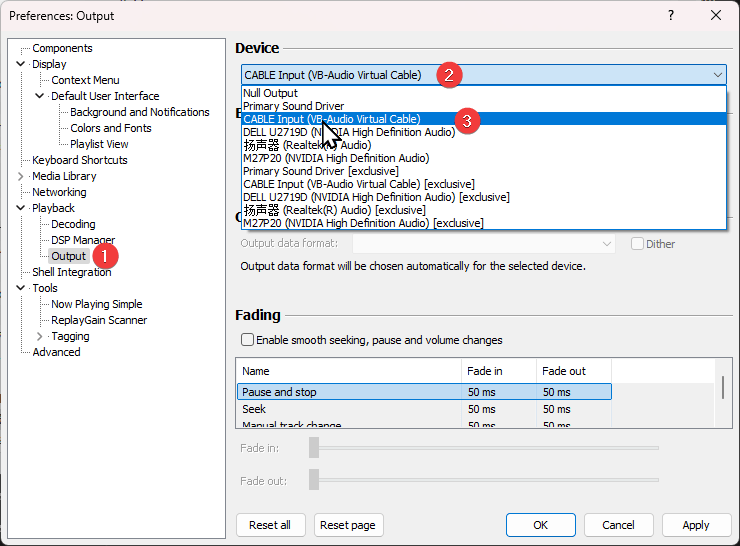Choose Primary Sound Driver device
Image resolution: width=740 pixels, height=546 pixels.
pos(293,106)
